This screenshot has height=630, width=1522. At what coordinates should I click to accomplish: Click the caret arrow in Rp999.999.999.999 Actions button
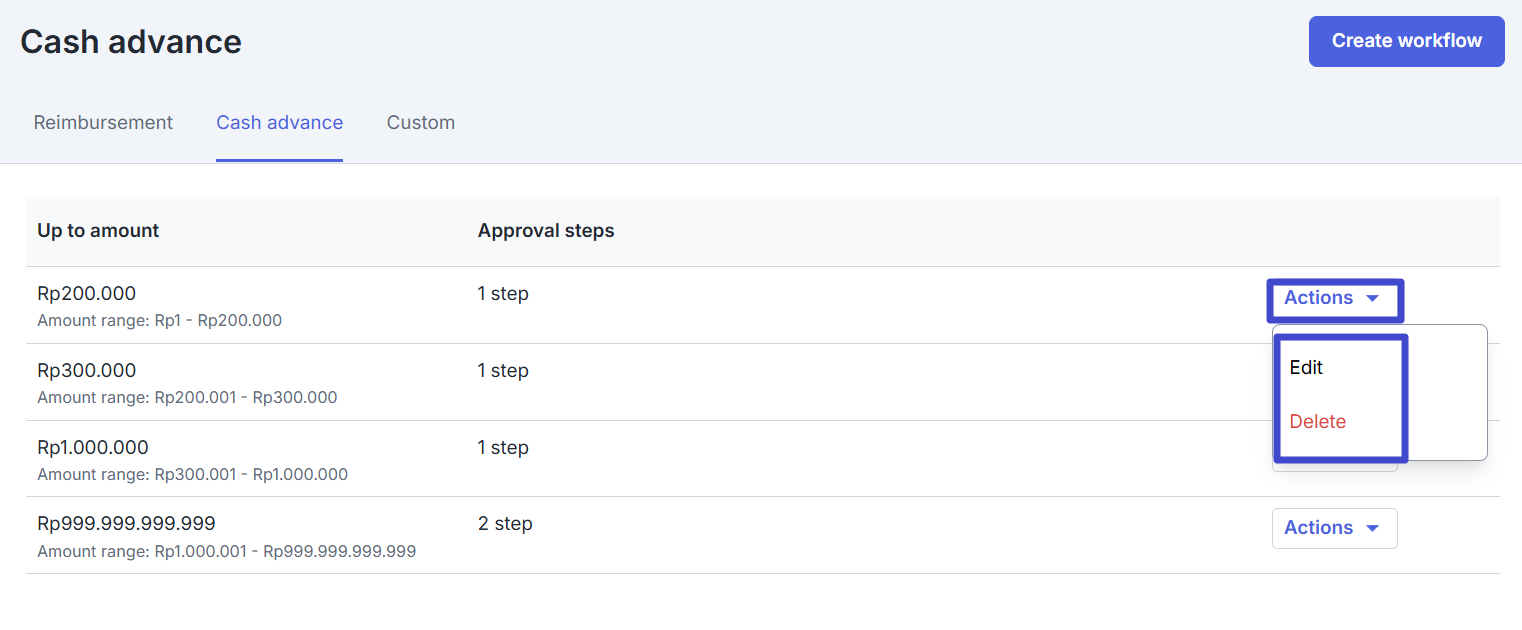tap(1372, 529)
